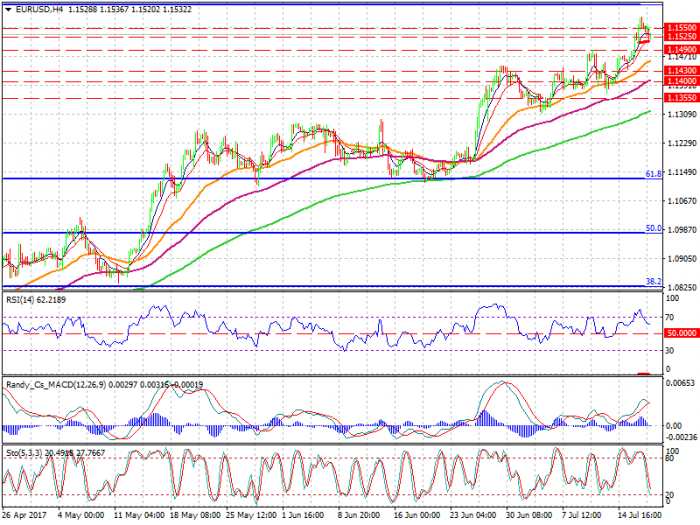
Task: Click the red 1.15250 price level label
Action: 682,37
